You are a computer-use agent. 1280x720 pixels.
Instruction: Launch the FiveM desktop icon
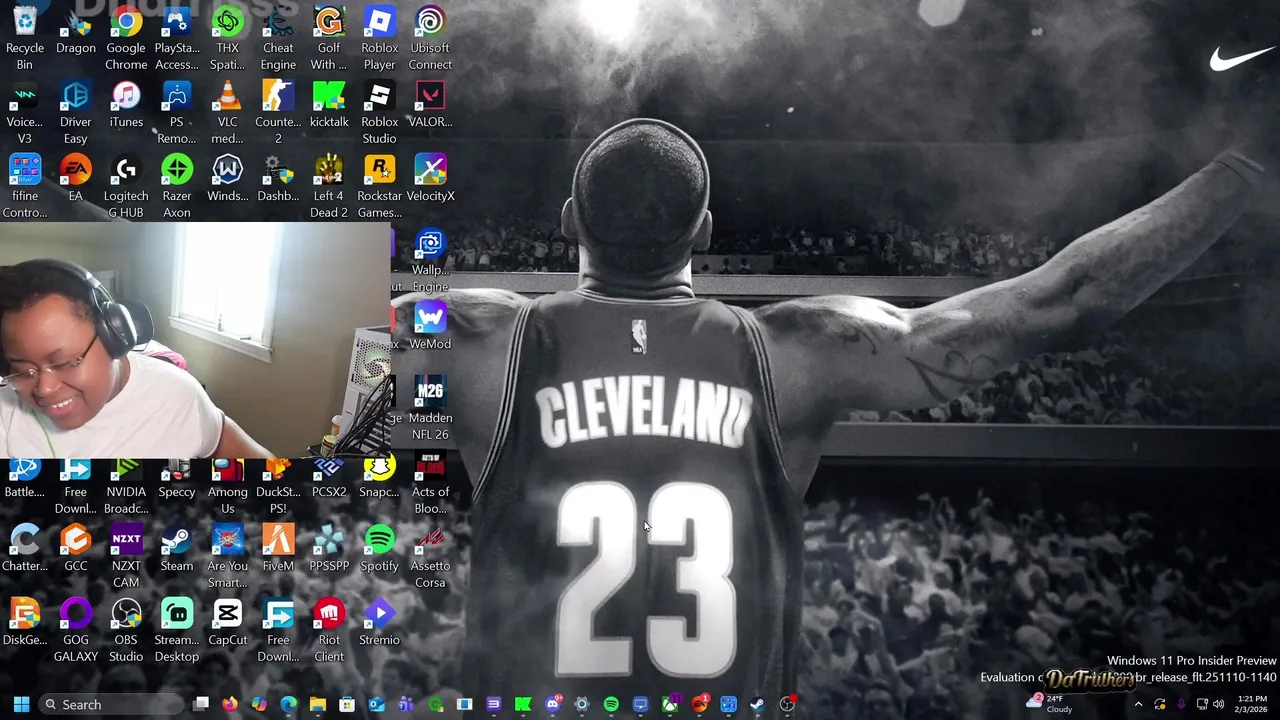coord(278,549)
